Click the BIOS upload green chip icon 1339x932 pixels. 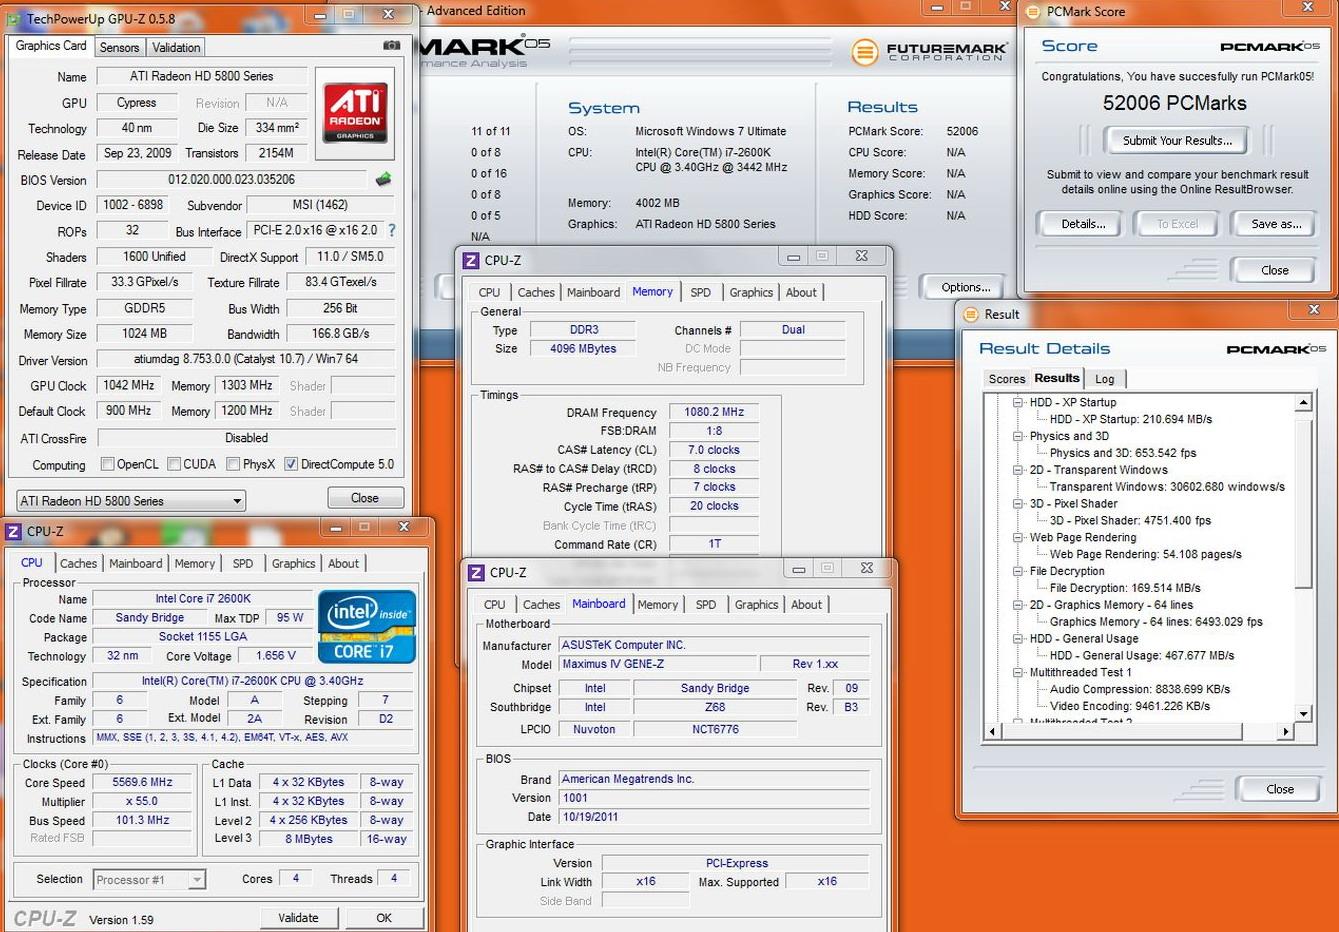(383, 180)
